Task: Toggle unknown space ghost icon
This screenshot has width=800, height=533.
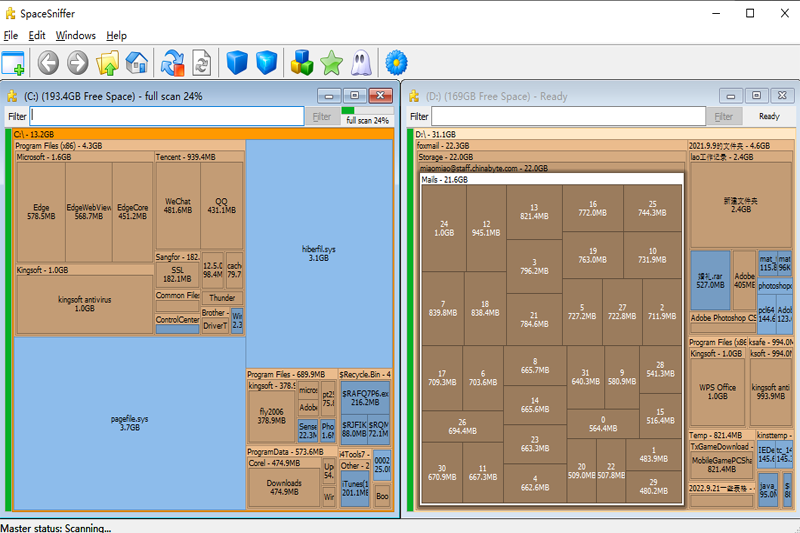Action: pyautogui.click(x=360, y=63)
